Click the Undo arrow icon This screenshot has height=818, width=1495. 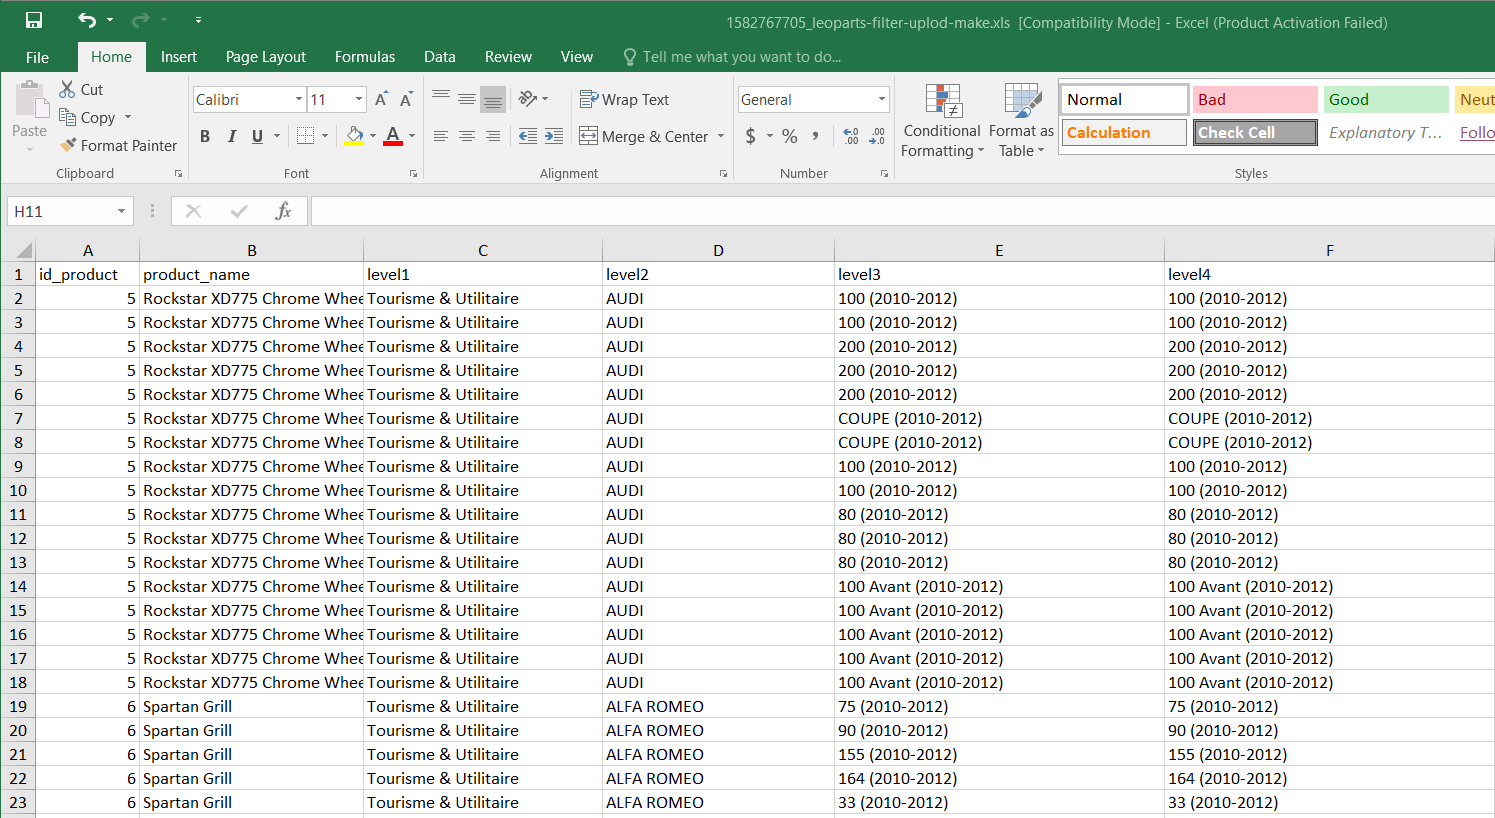pos(87,20)
